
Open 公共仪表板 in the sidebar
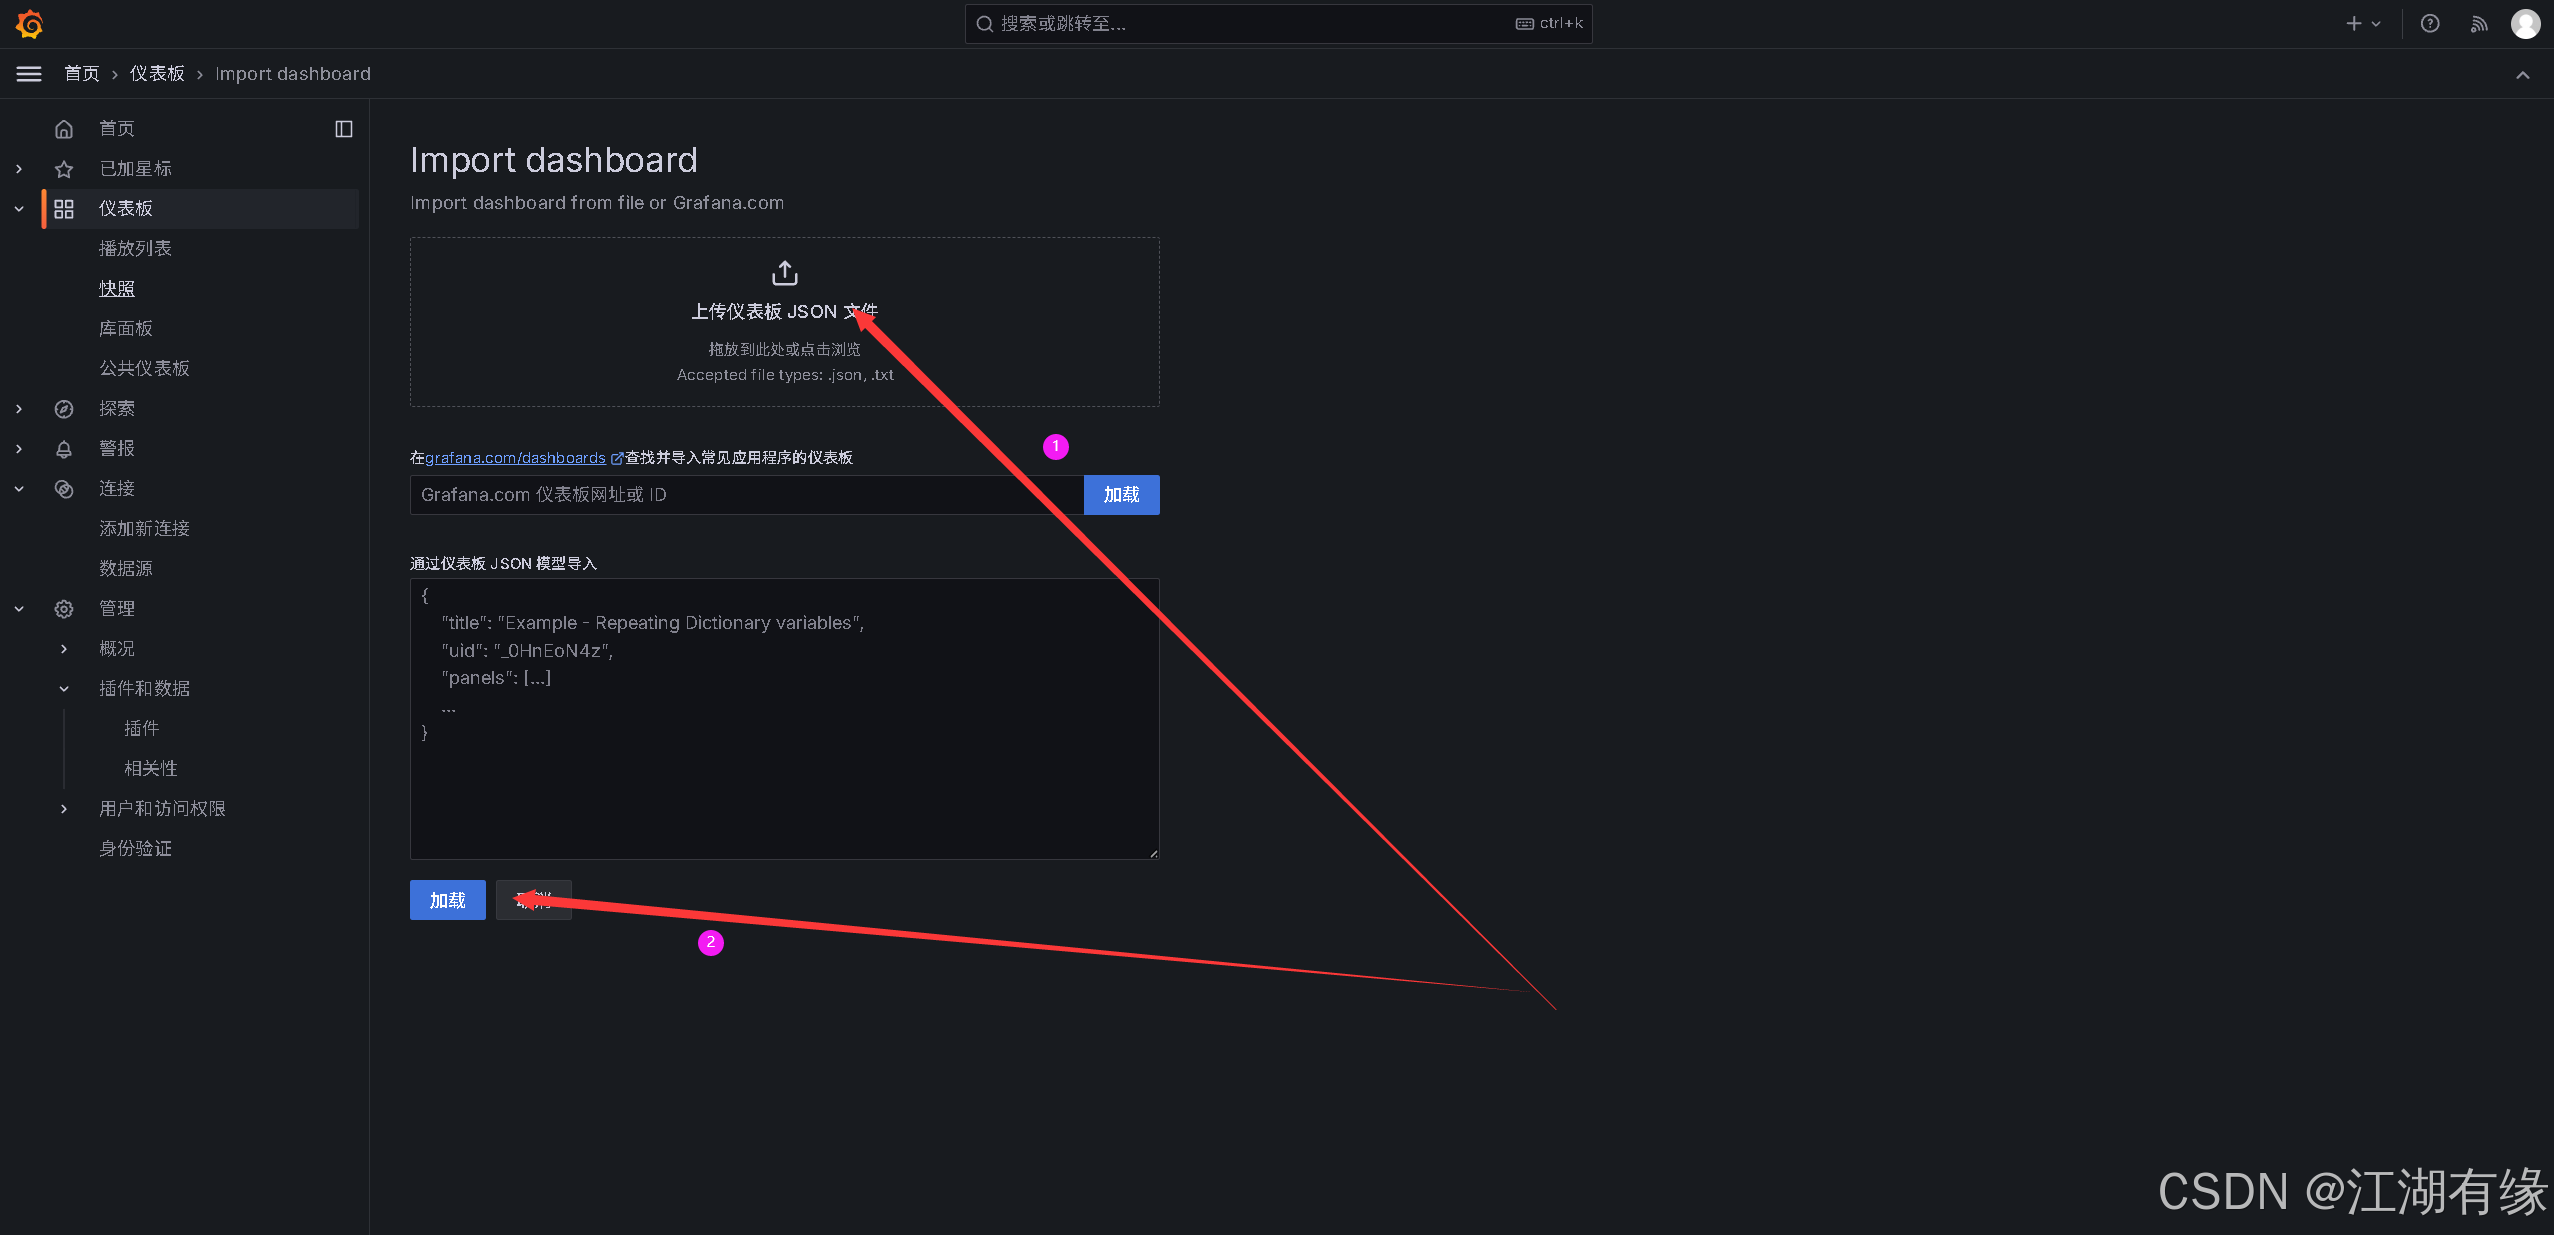(x=144, y=368)
